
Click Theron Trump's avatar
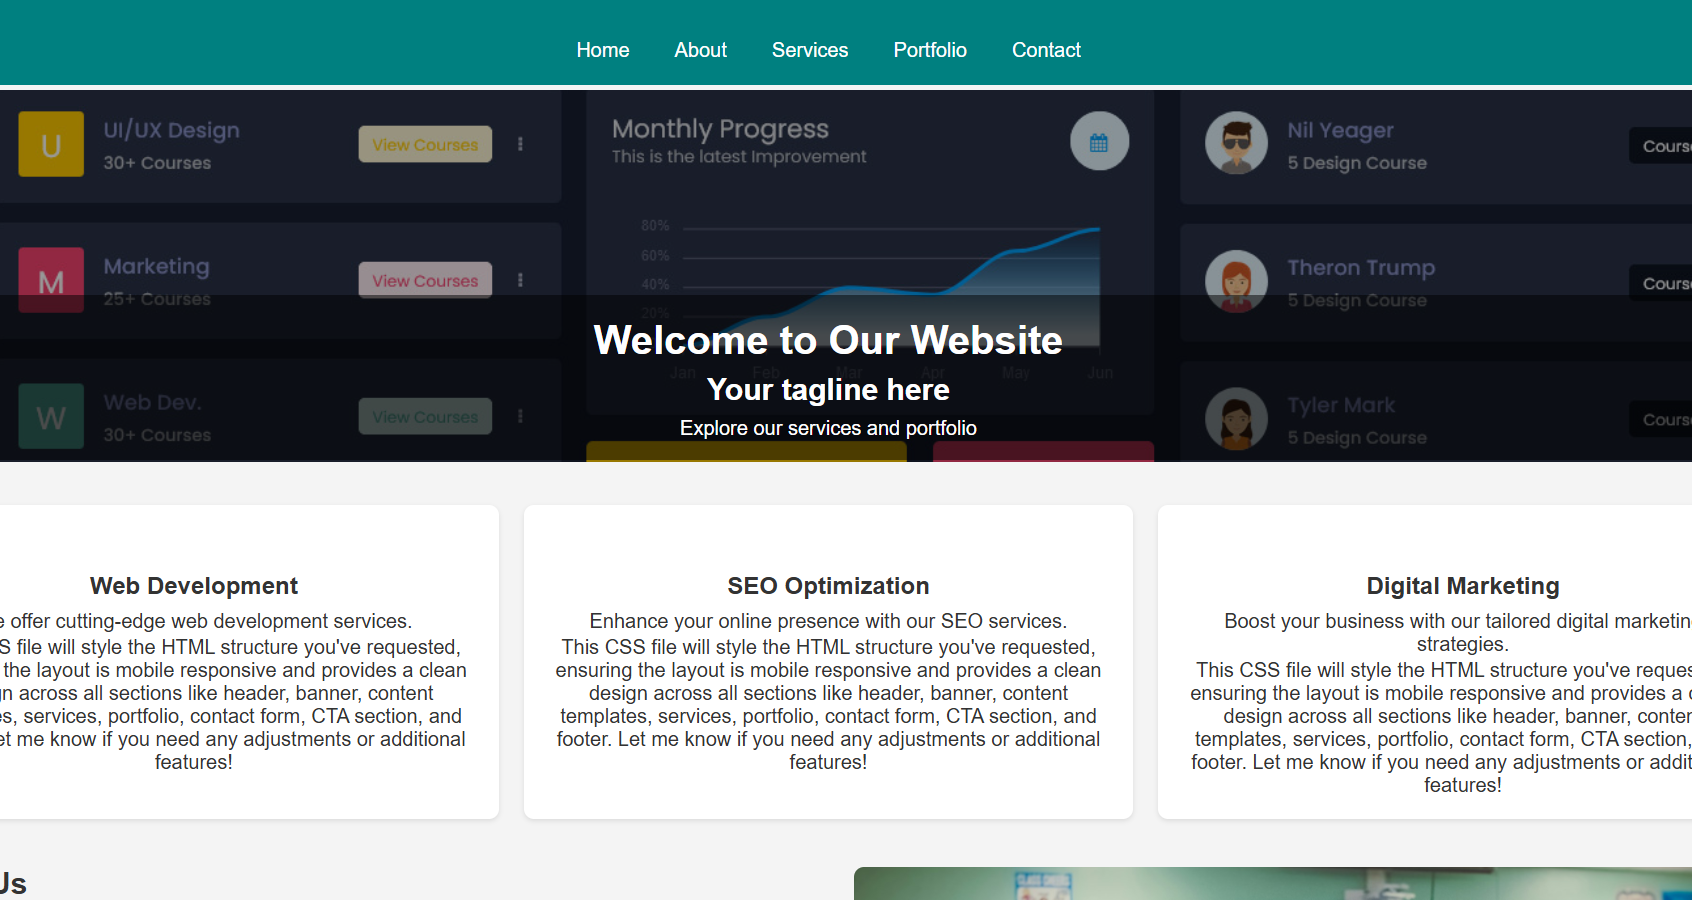[x=1236, y=281]
